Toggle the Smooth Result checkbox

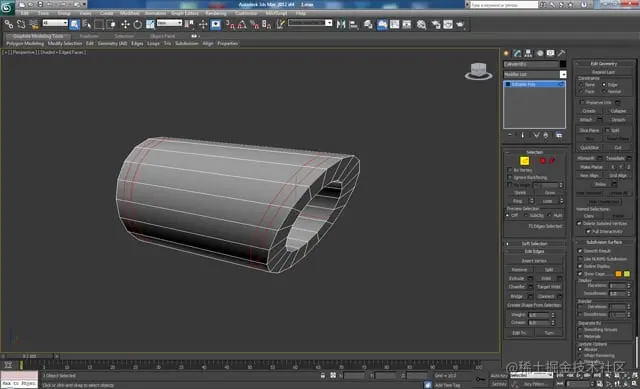[580, 251]
